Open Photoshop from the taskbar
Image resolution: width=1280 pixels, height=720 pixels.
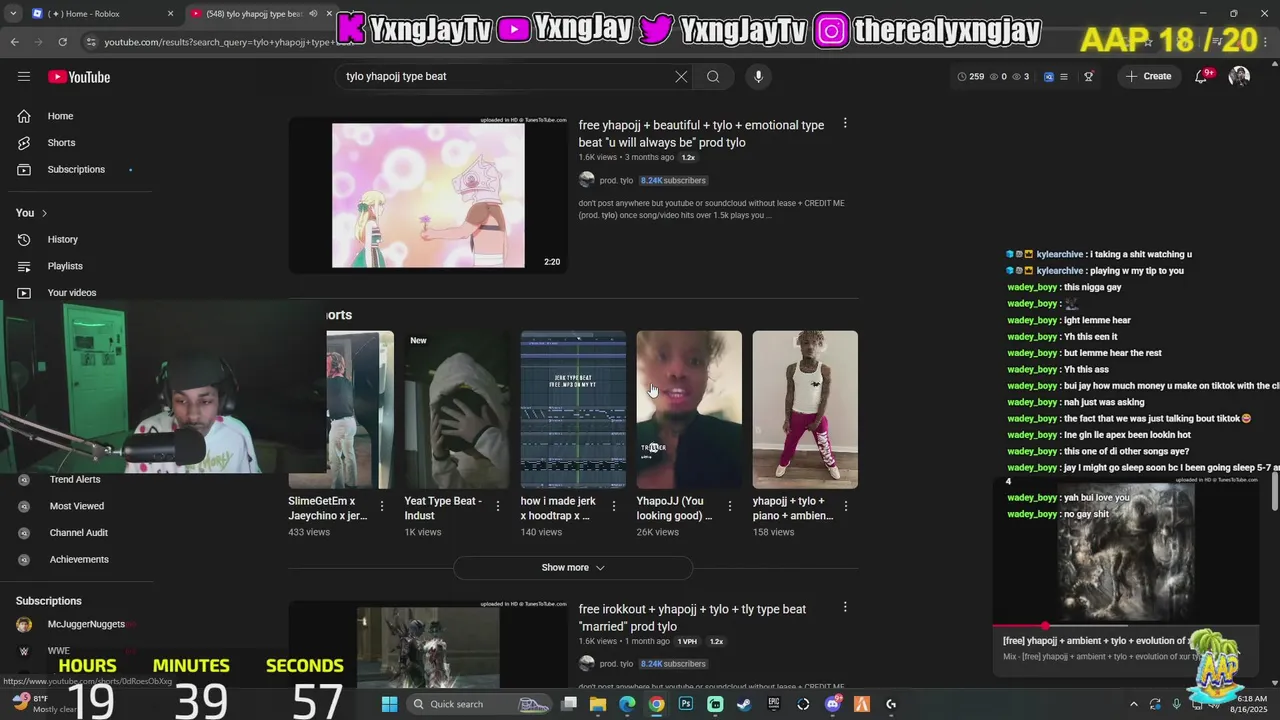pyautogui.click(x=686, y=704)
